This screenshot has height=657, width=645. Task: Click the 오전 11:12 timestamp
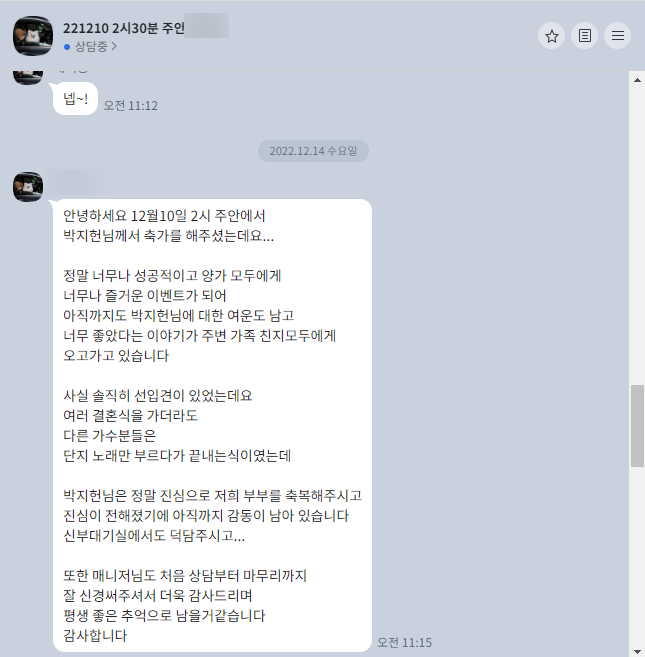(131, 106)
